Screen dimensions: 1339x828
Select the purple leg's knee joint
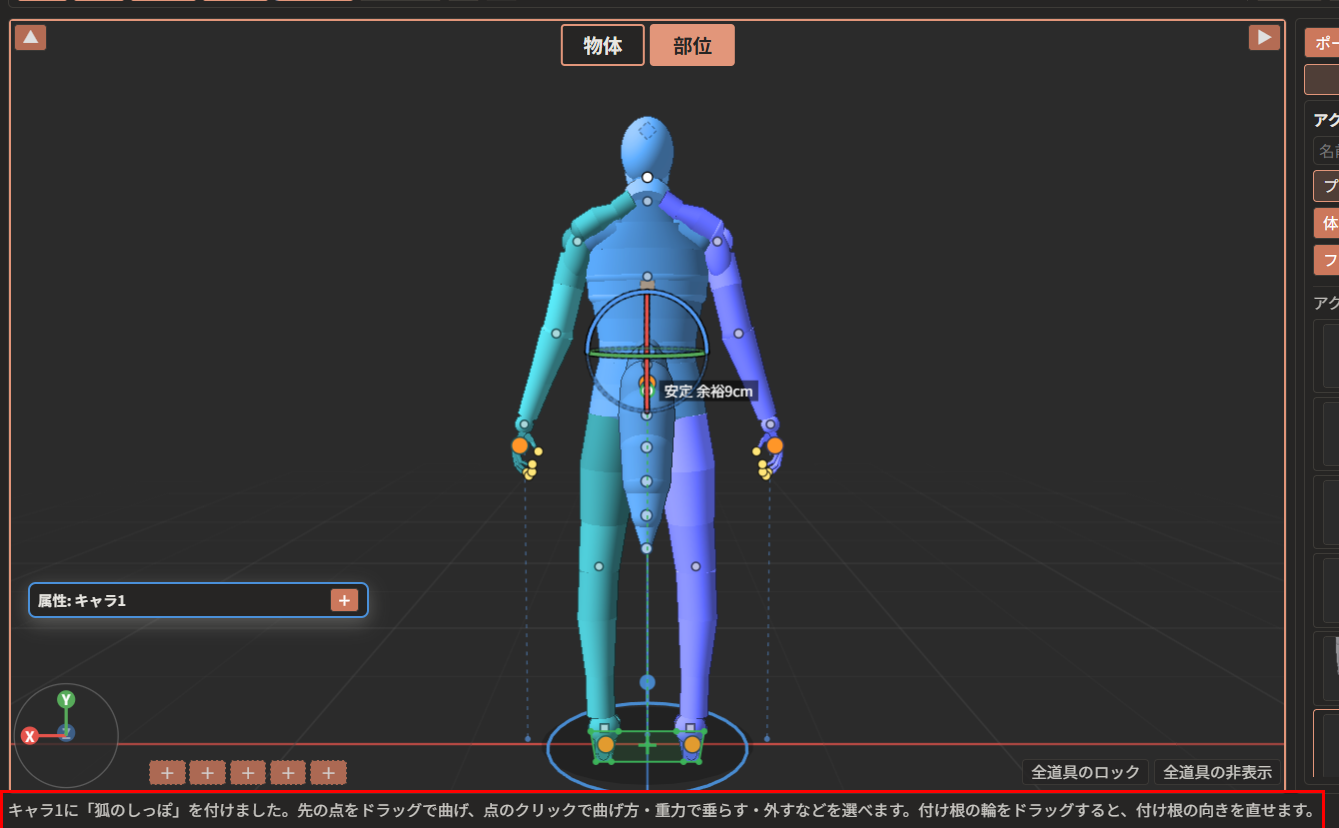pyautogui.click(x=695, y=566)
